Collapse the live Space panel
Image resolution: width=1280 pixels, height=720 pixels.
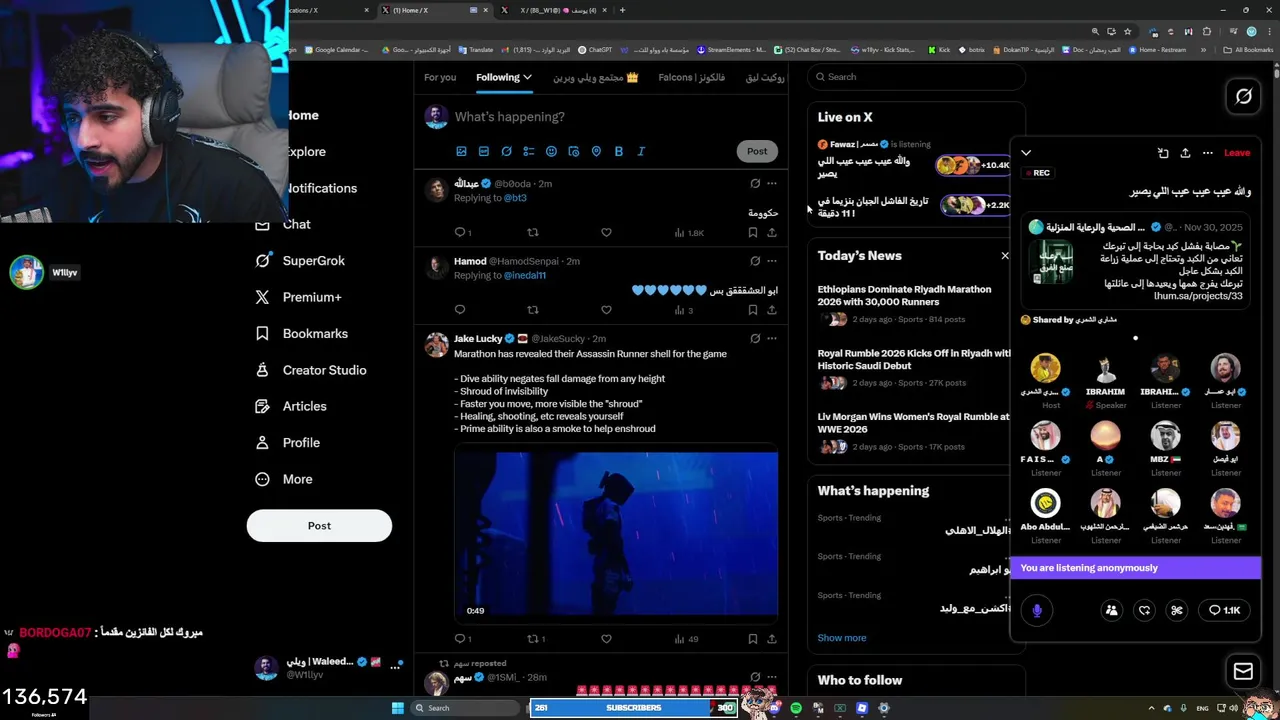coord(1026,153)
